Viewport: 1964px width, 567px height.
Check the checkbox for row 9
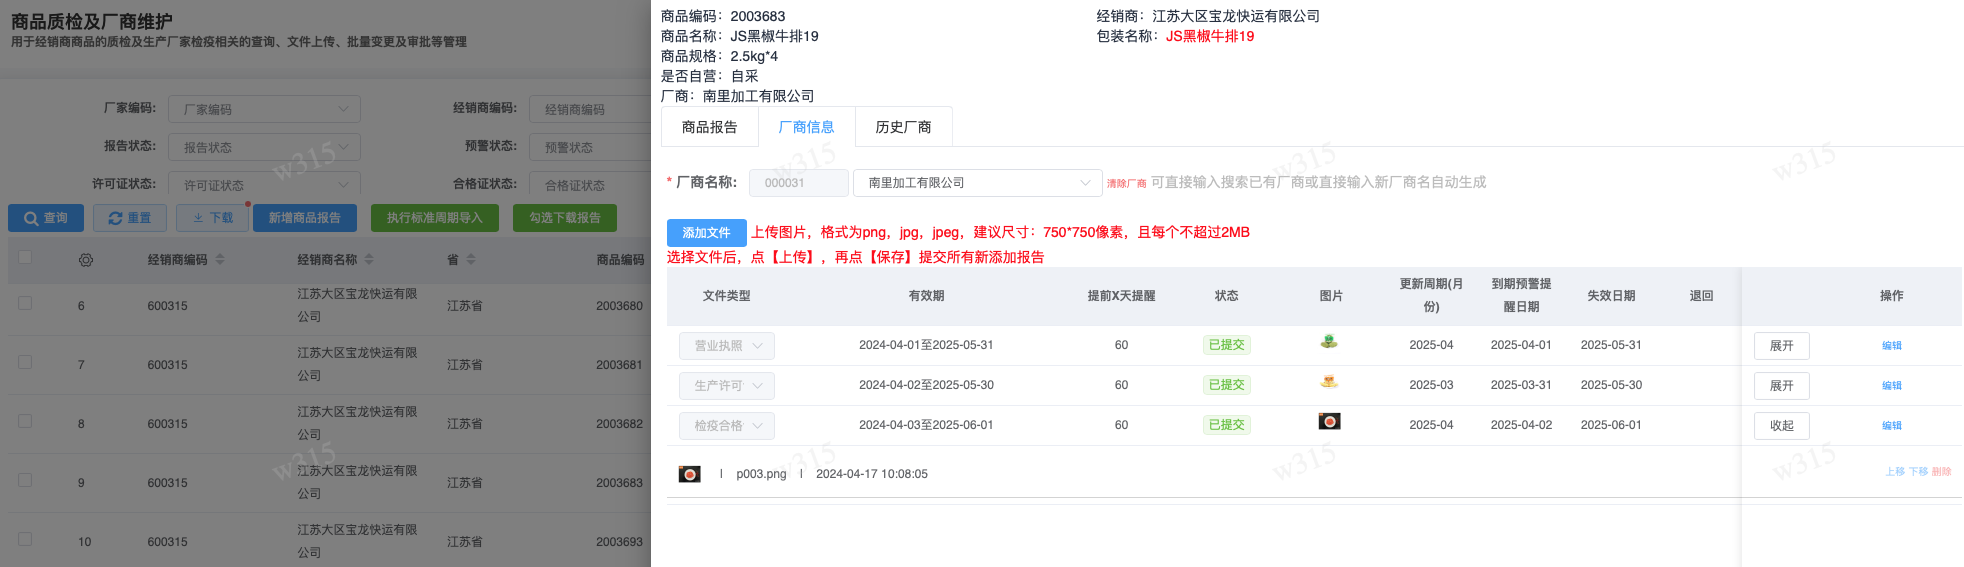coord(25,480)
